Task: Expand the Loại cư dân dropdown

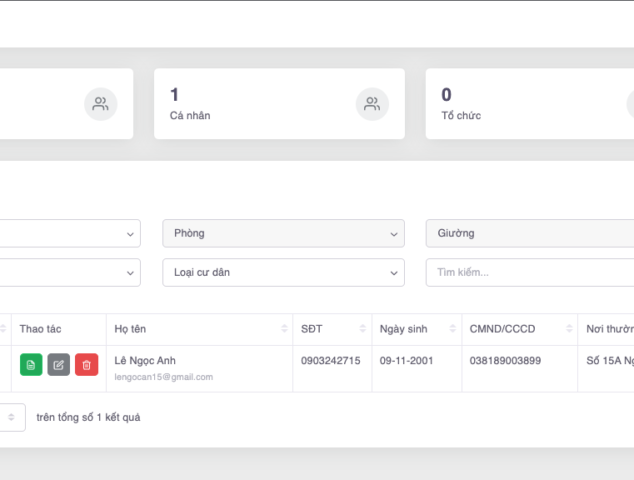Action: pyautogui.click(x=283, y=272)
